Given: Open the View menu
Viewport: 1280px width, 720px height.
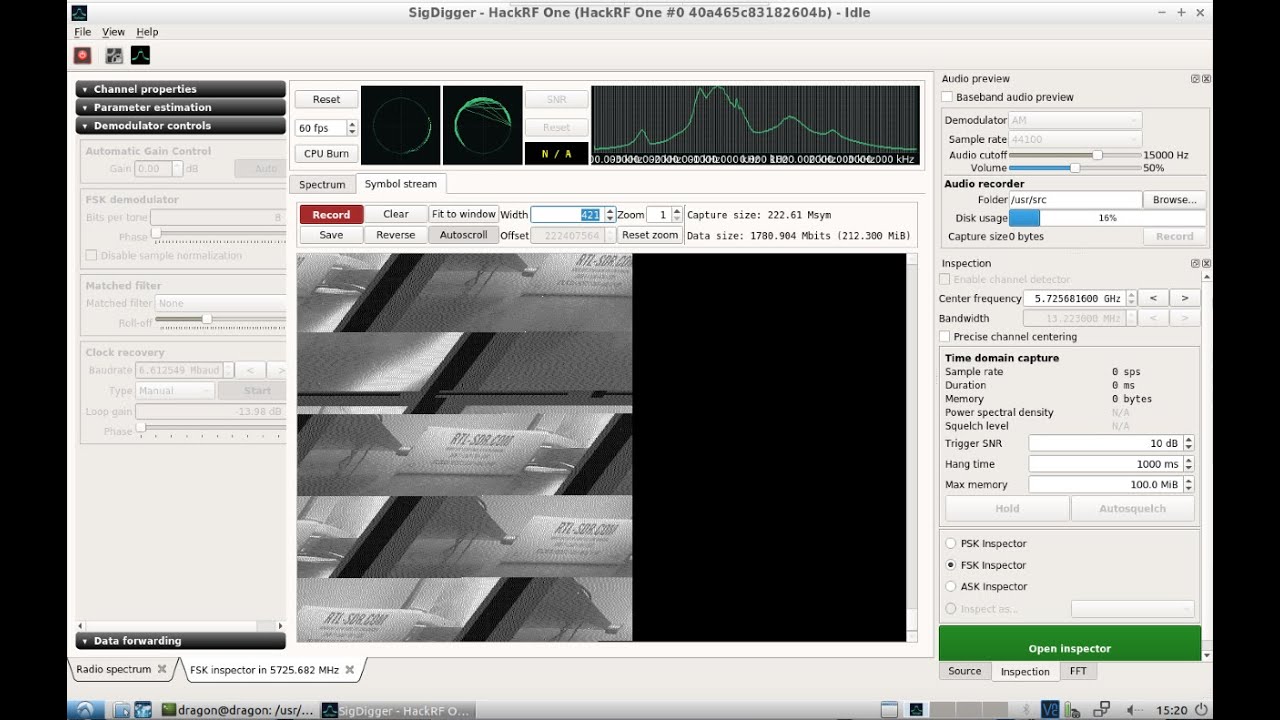Looking at the screenshot, I should pos(113,32).
